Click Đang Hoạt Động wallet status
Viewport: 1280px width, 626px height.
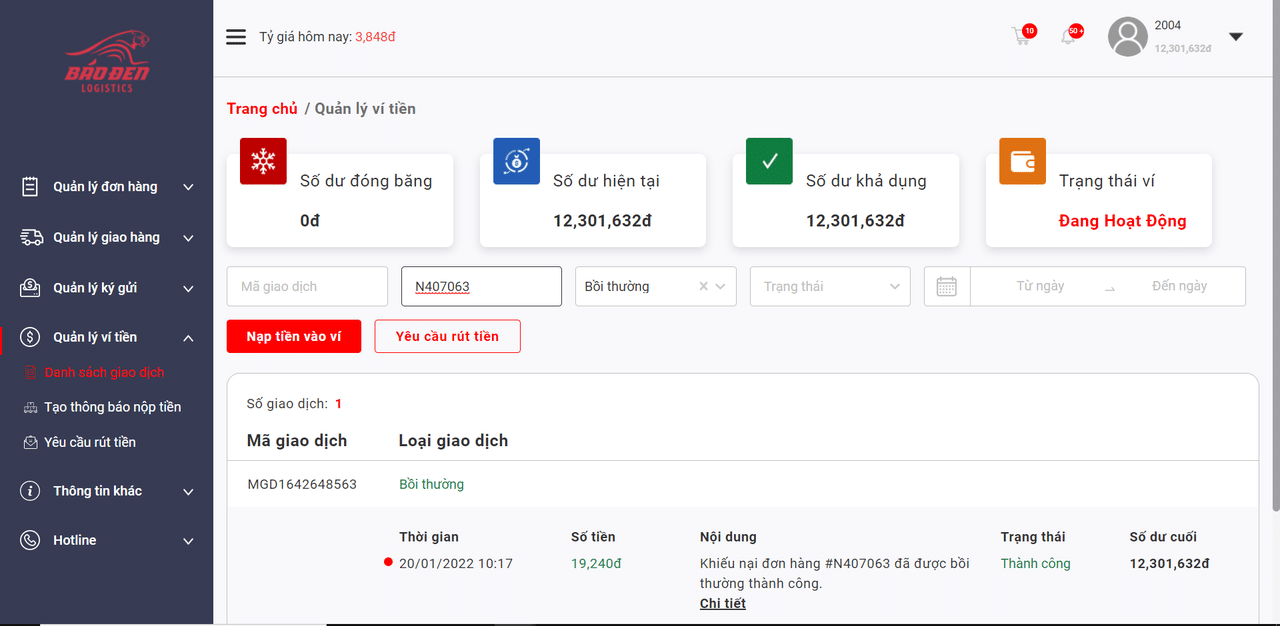[1122, 221]
